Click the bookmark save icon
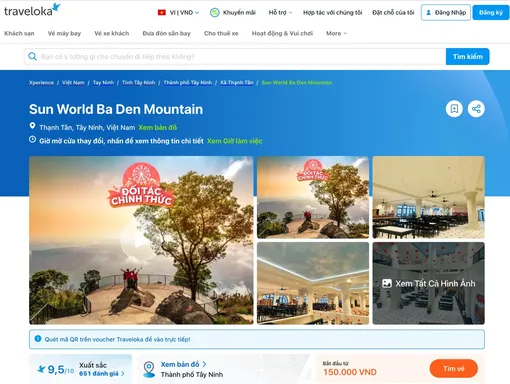 [454, 109]
